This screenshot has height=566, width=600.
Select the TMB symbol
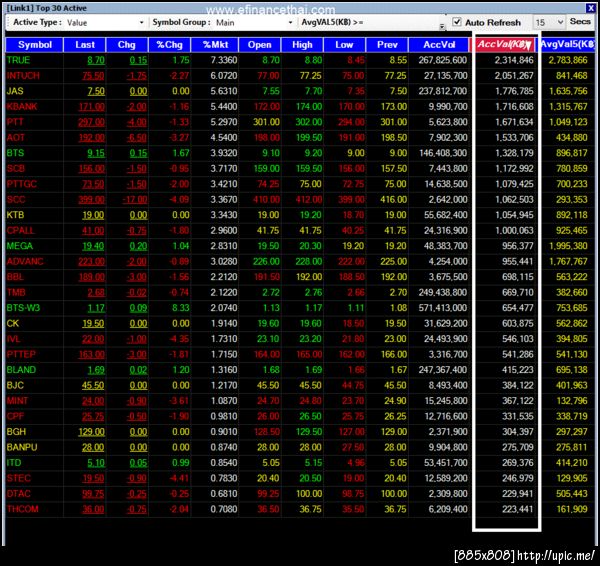click(16, 292)
